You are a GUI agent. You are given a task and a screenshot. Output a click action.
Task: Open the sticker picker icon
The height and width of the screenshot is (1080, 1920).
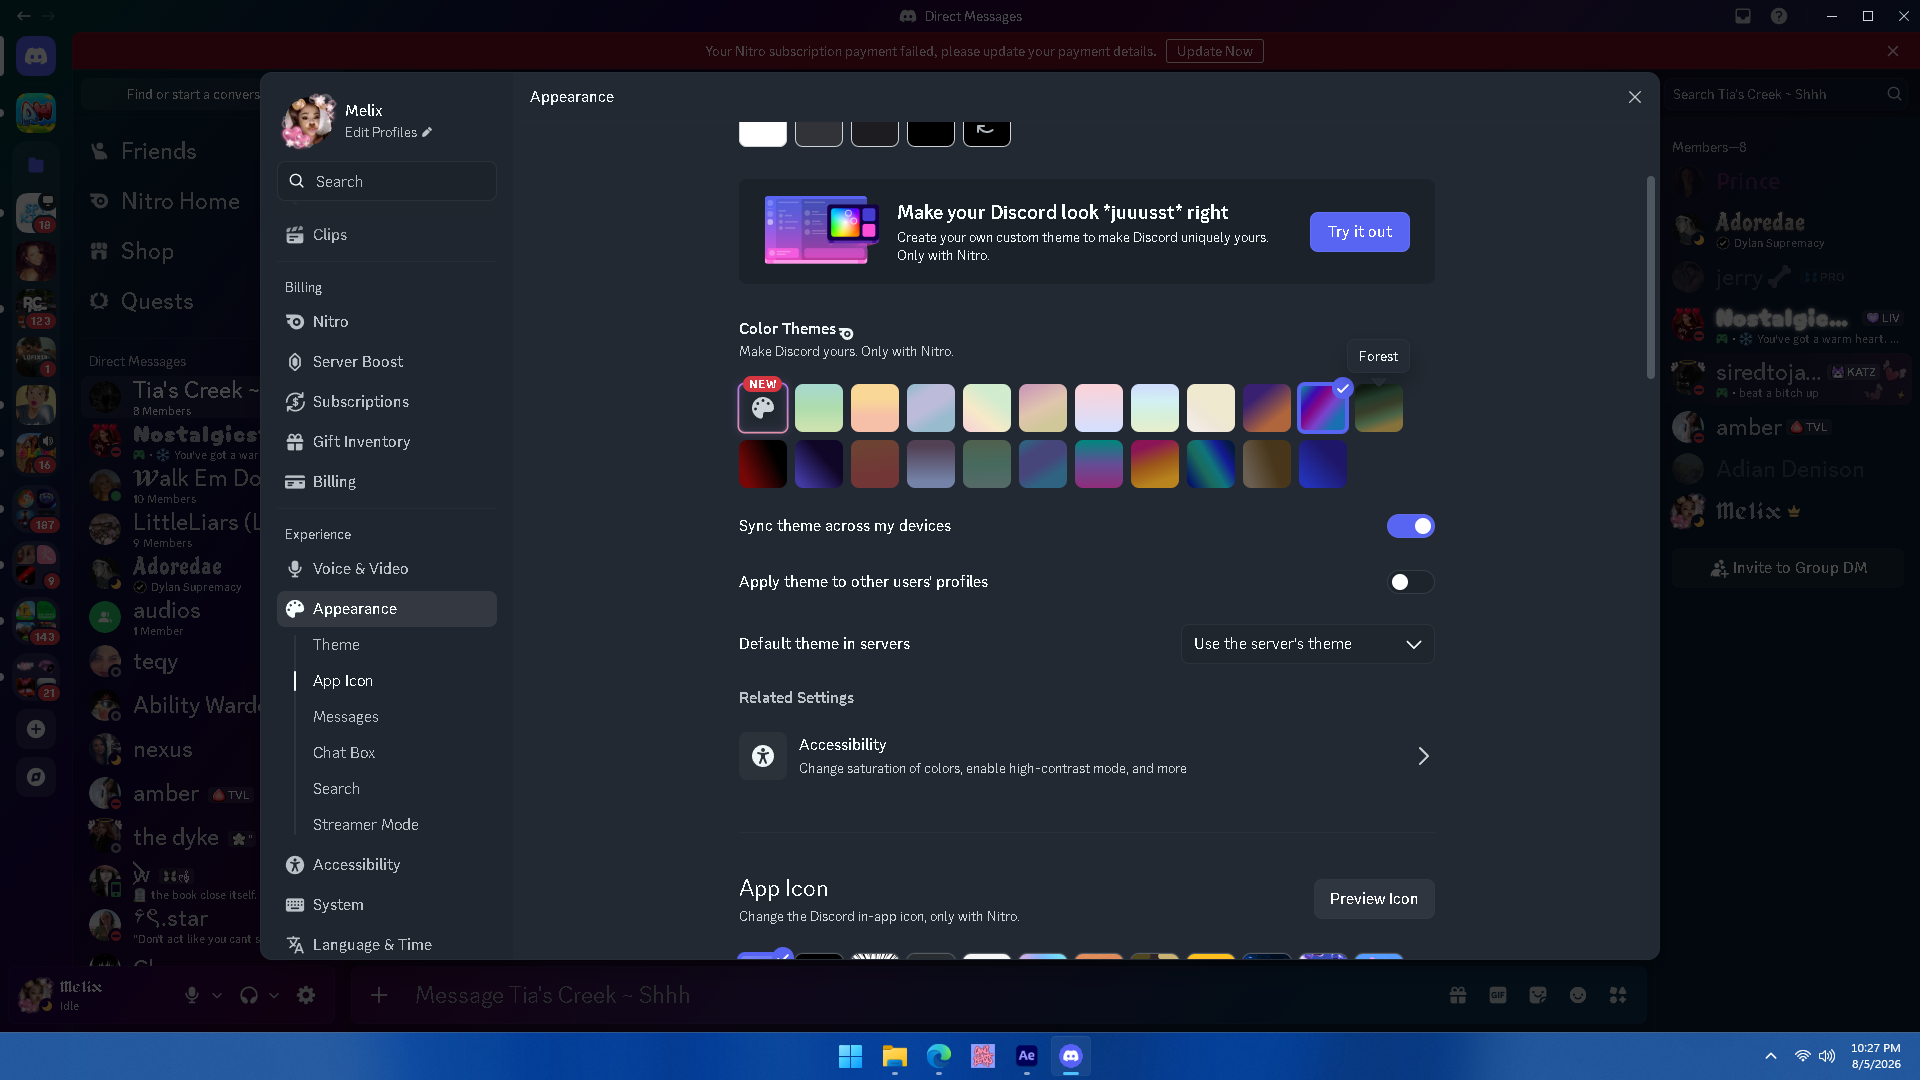coord(1538,995)
